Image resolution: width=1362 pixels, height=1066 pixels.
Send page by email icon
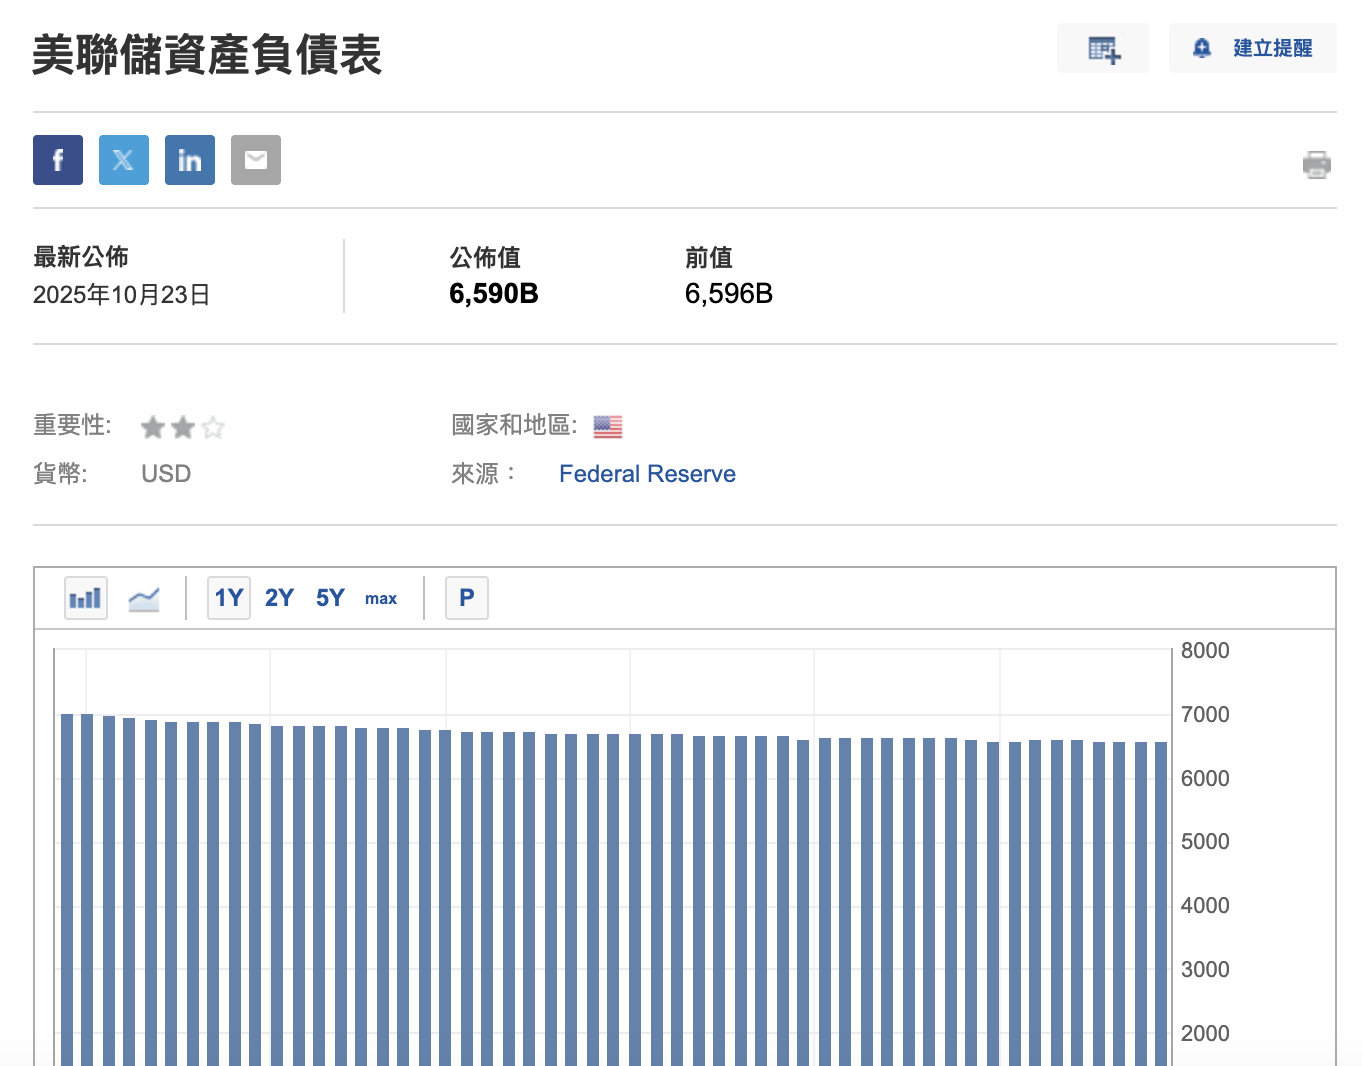256,160
